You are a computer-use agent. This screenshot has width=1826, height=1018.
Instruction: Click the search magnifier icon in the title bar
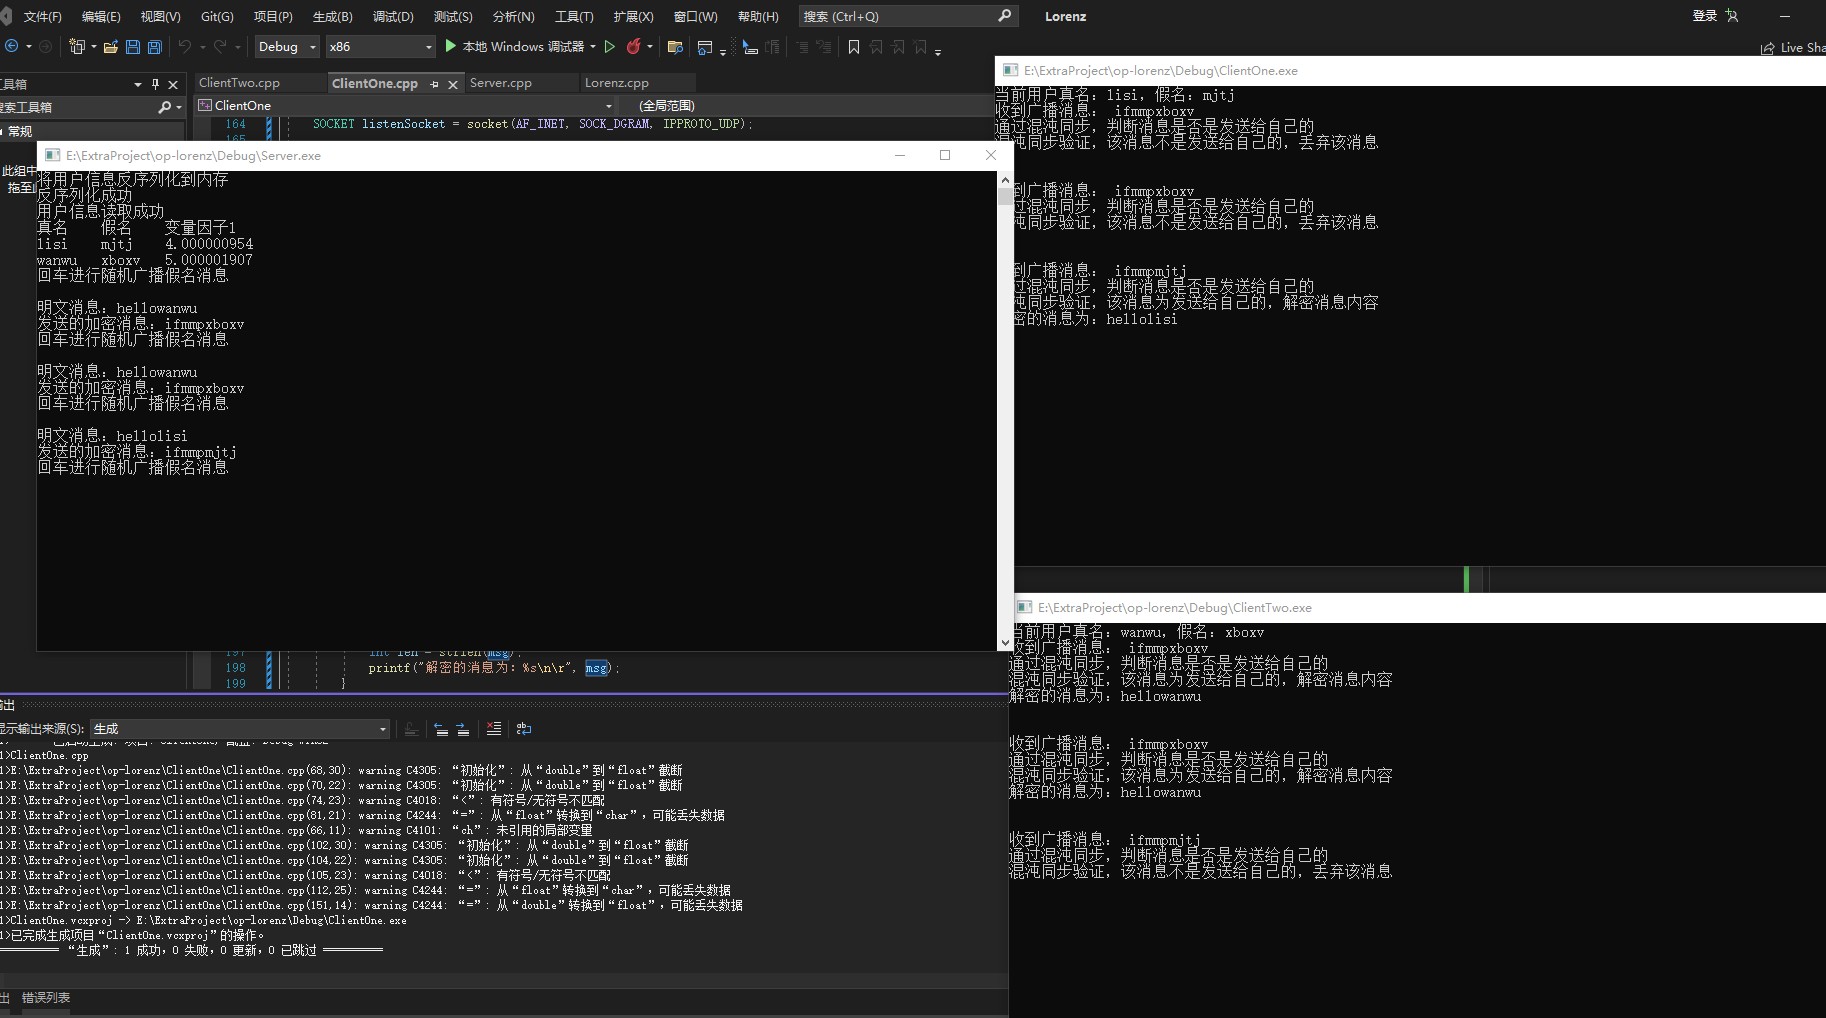click(1004, 16)
